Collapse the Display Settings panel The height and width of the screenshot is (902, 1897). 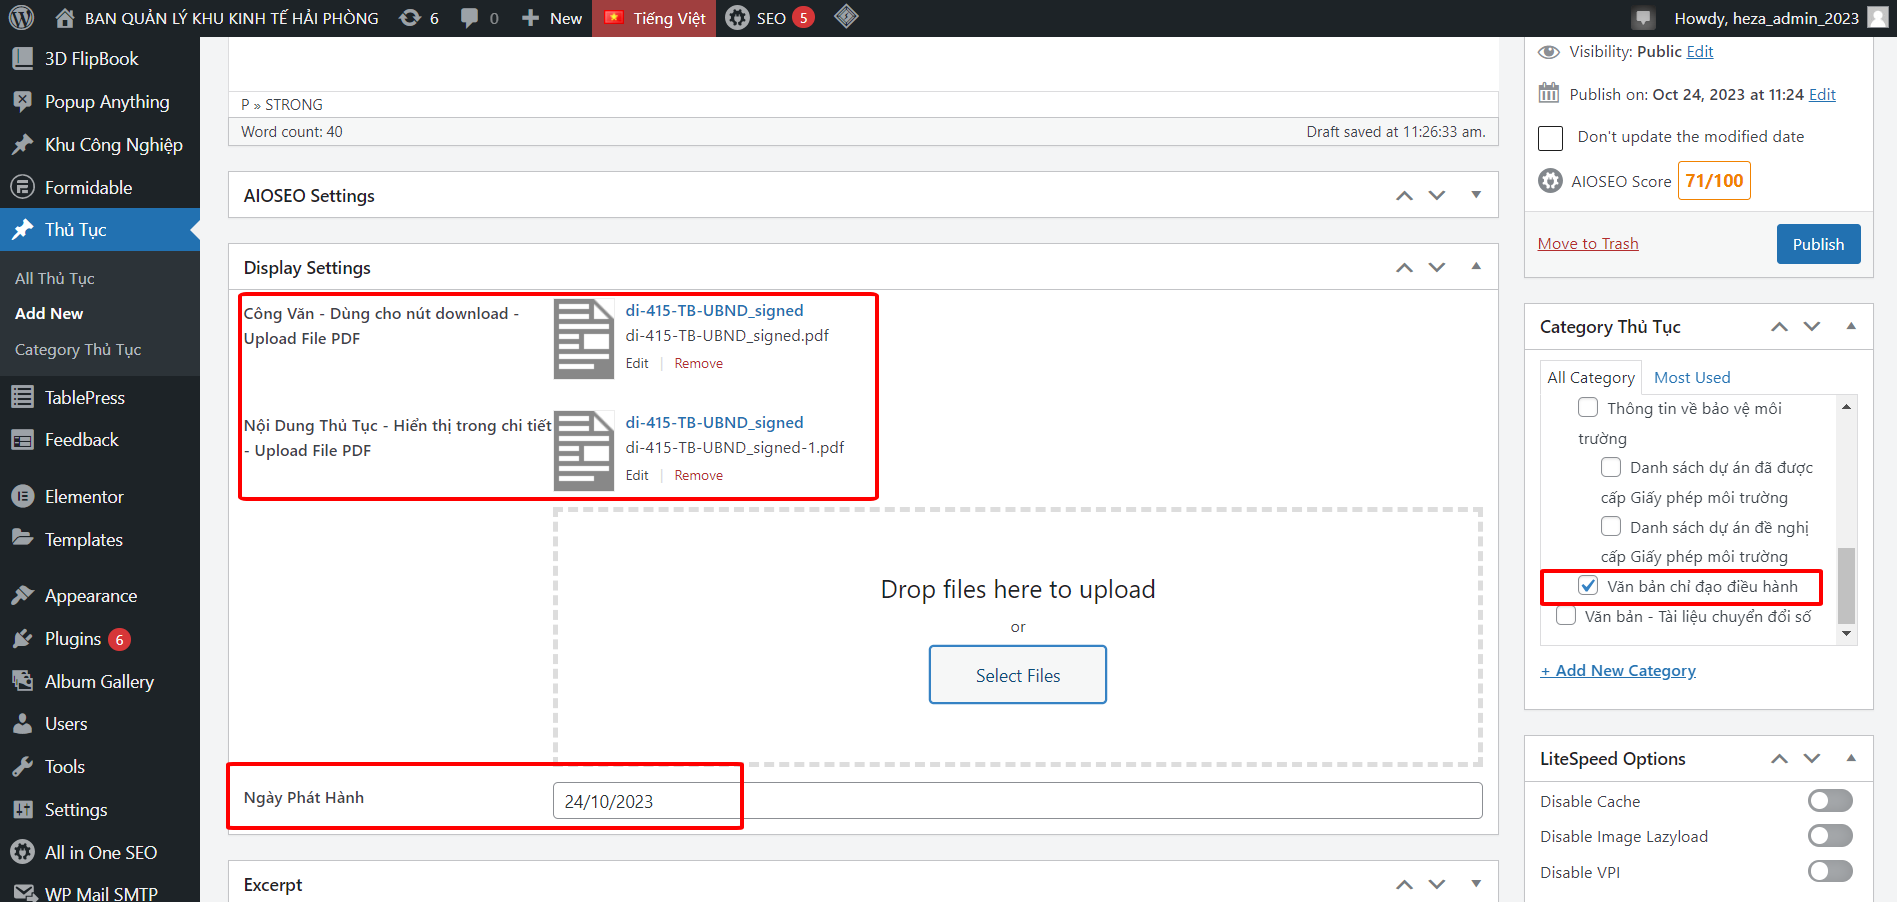tap(1476, 267)
